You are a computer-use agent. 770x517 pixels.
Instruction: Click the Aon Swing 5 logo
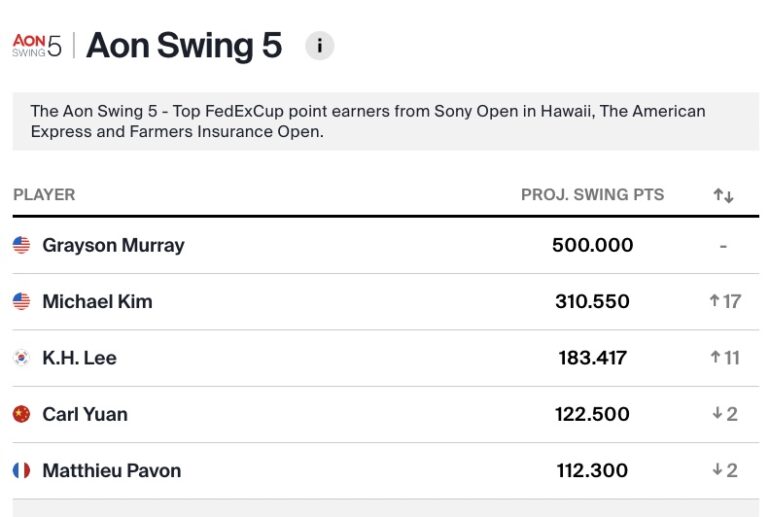click(x=37, y=46)
